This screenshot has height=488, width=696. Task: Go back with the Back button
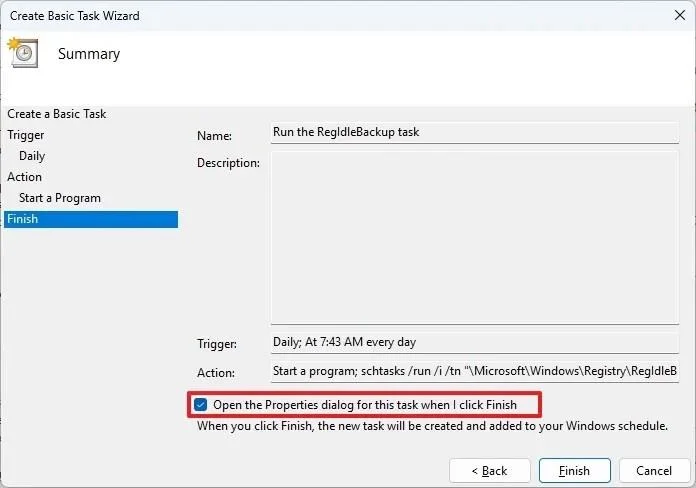pyautogui.click(x=490, y=471)
